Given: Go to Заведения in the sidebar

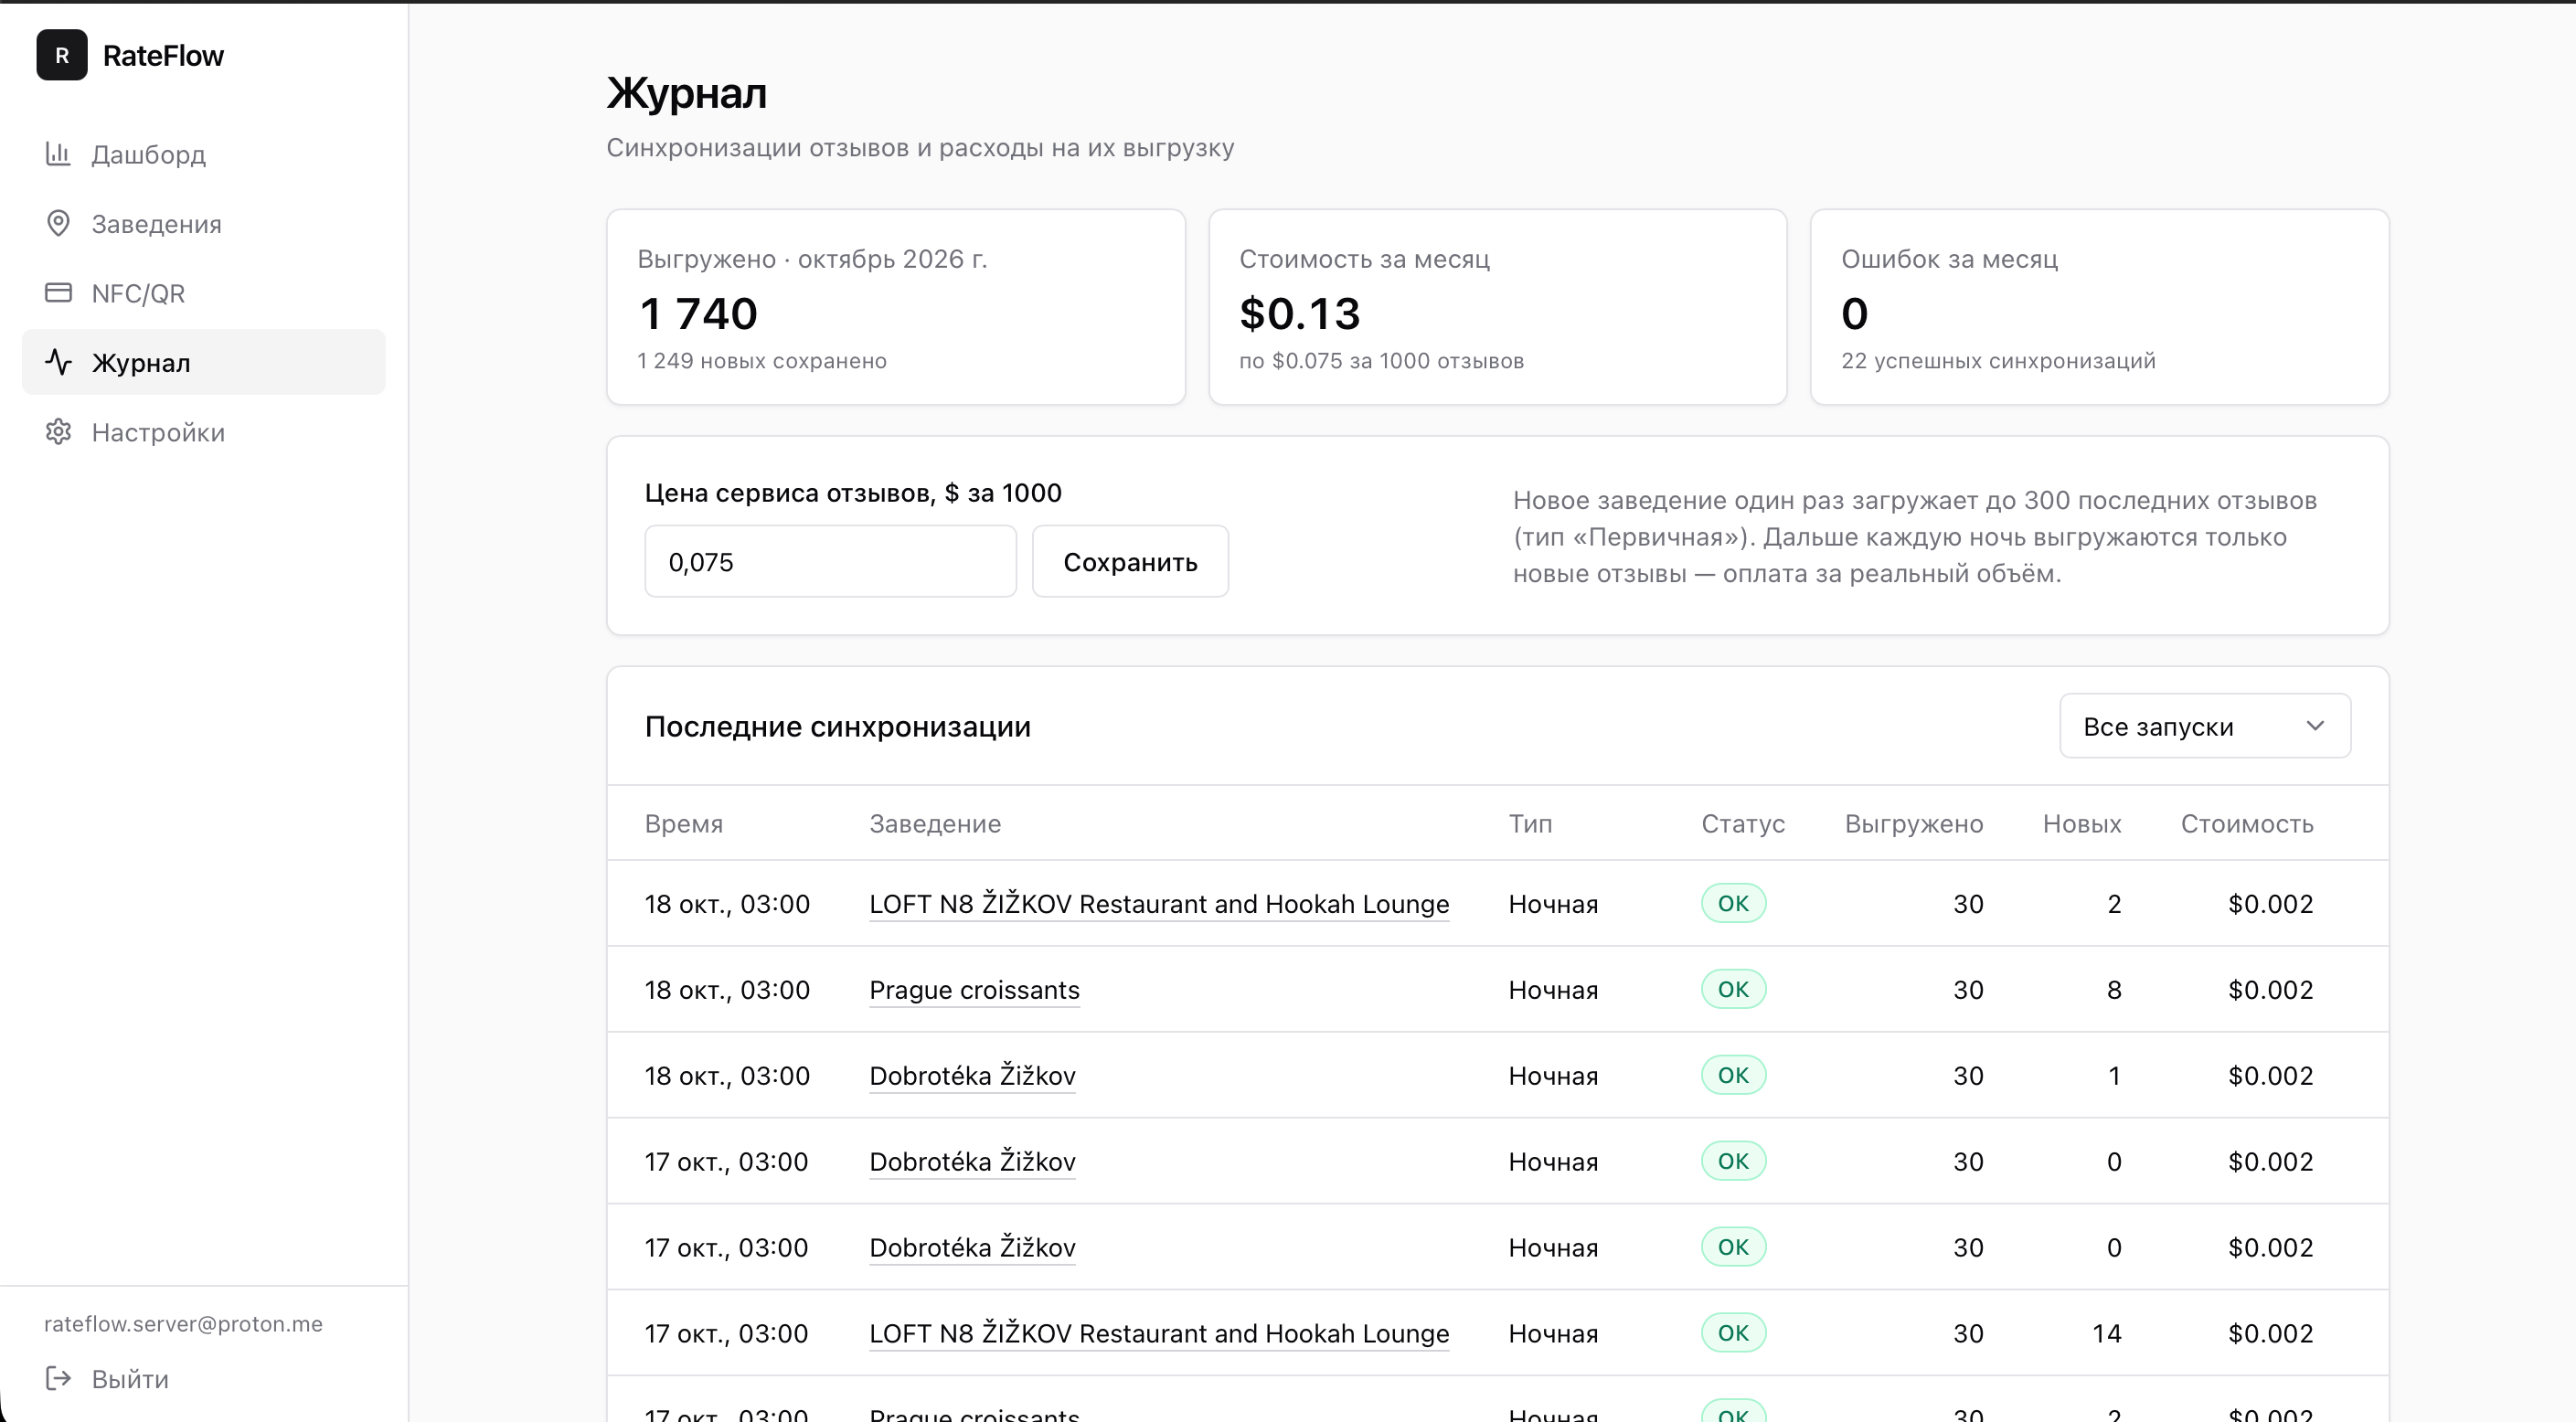Looking at the screenshot, I should click(204, 224).
